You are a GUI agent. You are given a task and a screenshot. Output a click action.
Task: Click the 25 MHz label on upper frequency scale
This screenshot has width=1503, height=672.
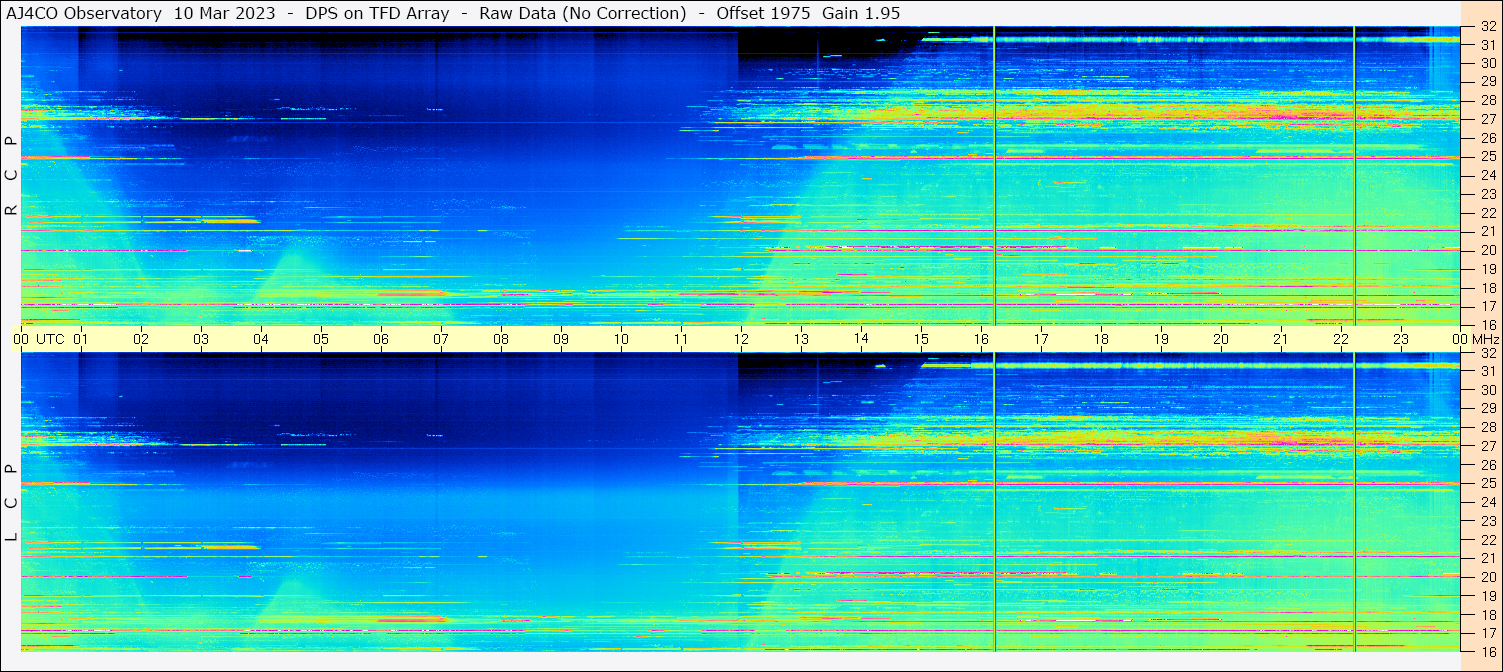(1487, 157)
